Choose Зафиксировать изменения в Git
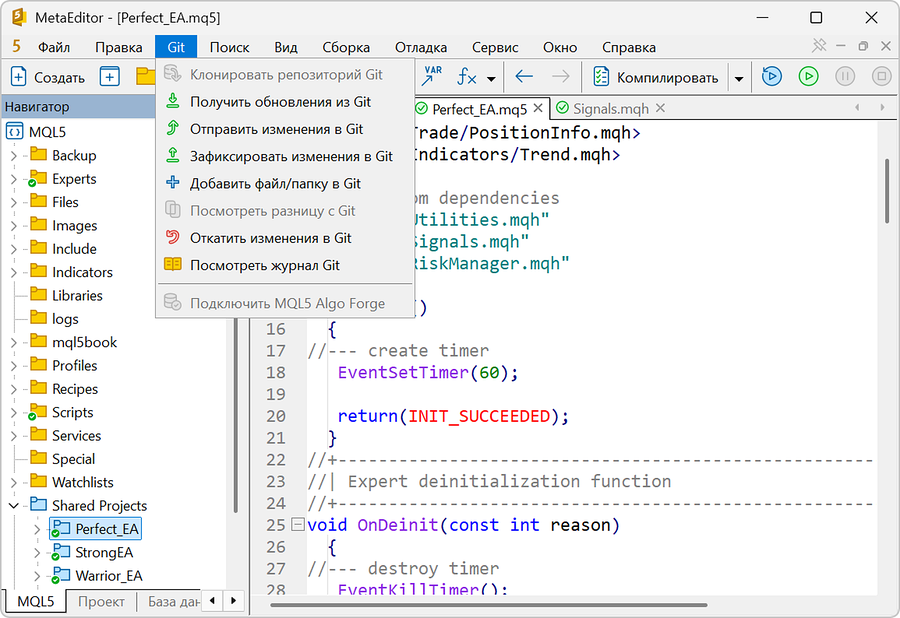The image size is (900, 618). tap(285, 156)
